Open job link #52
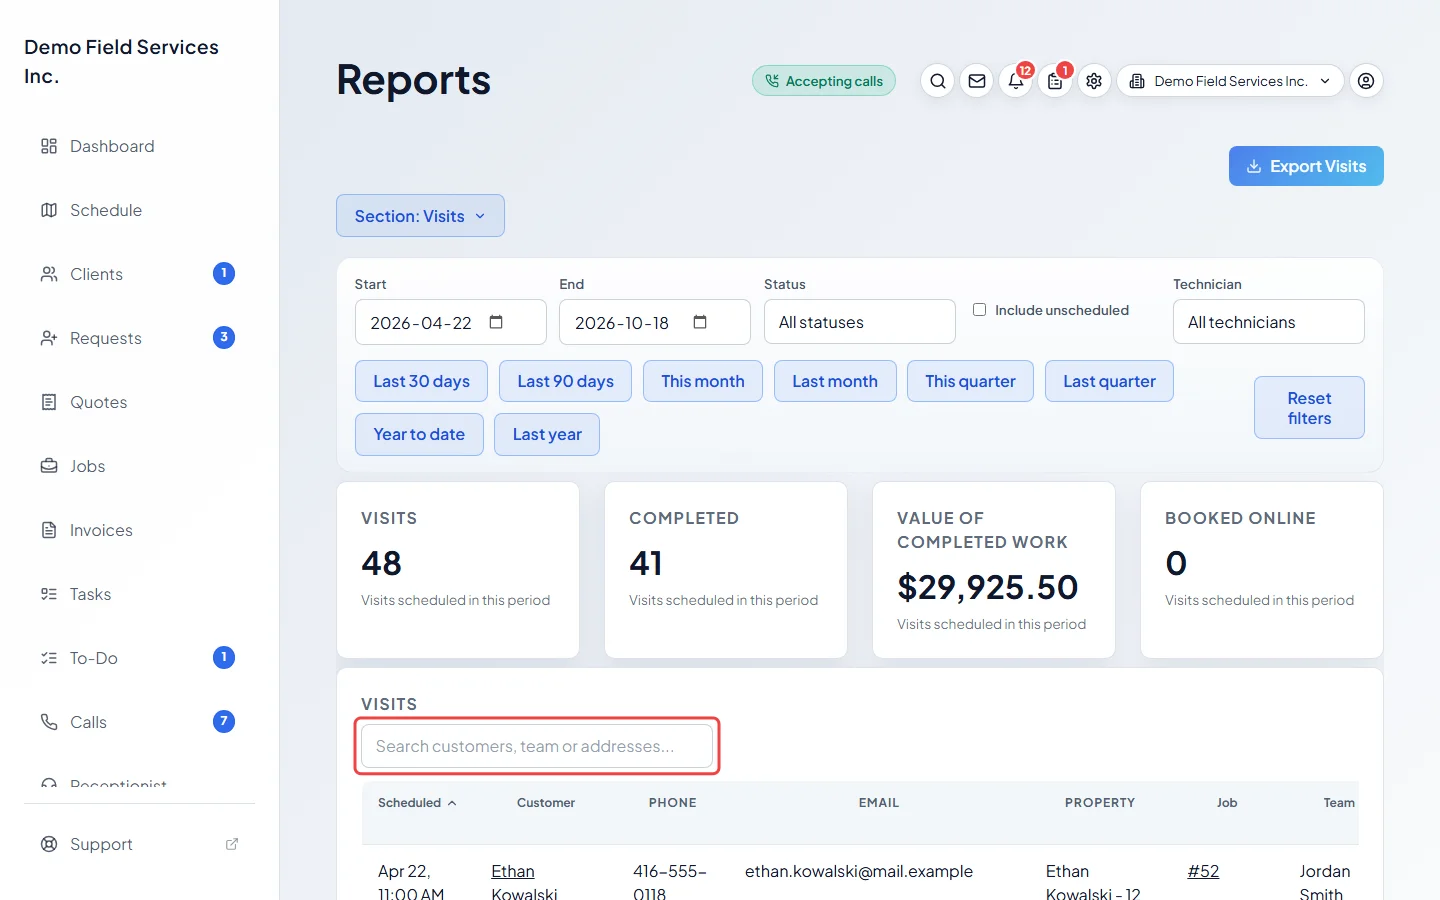1440x900 pixels. click(x=1203, y=871)
